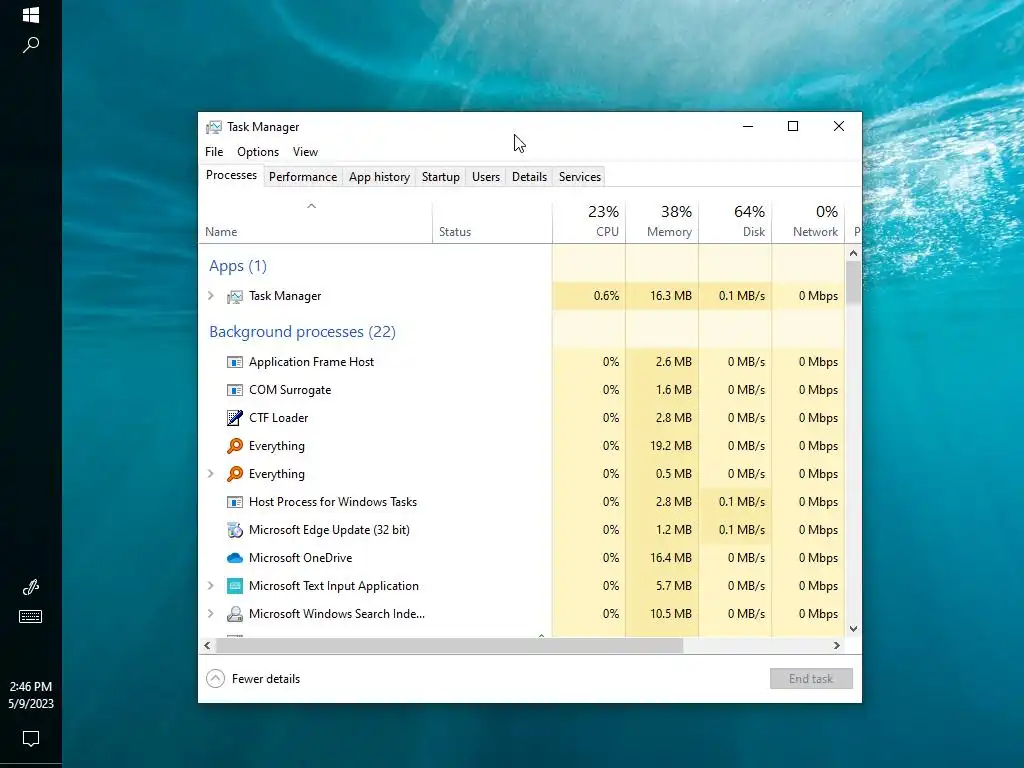
Task: Select the Microsoft OneDrive process name
Action: click(300, 558)
